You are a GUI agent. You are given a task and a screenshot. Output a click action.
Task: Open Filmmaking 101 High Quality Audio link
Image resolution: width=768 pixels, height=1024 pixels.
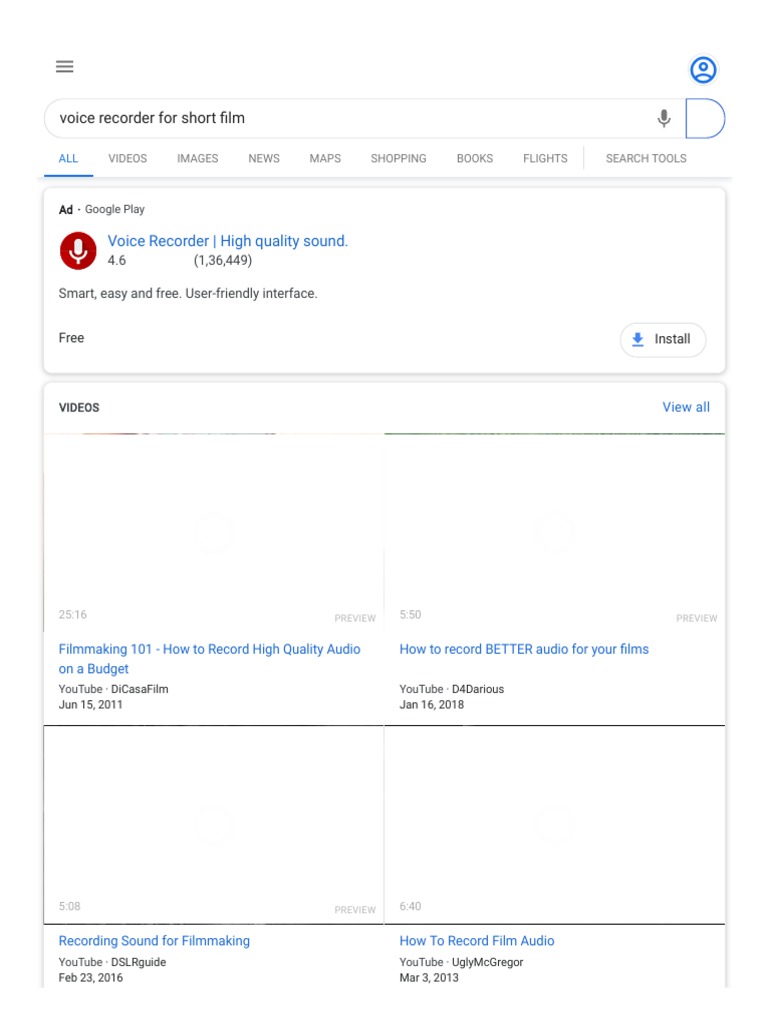[210, 659]
